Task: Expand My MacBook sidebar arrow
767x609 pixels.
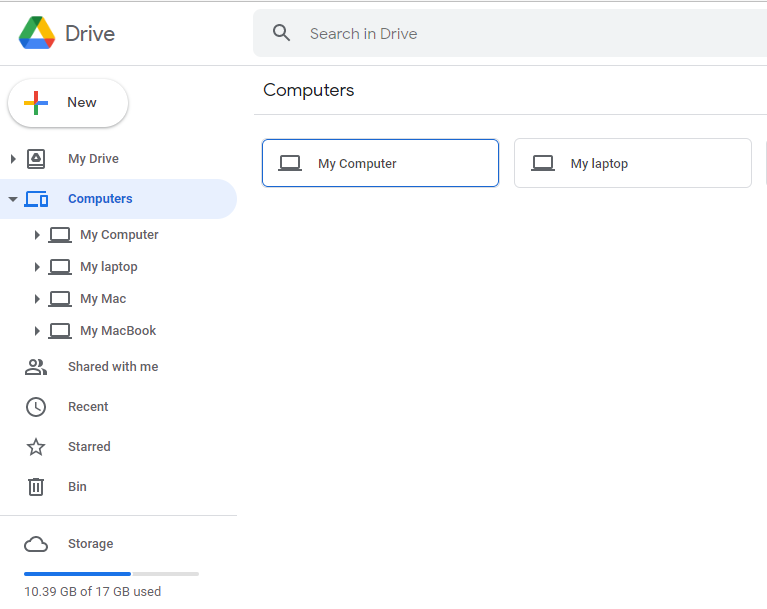Action: point(37,331)
